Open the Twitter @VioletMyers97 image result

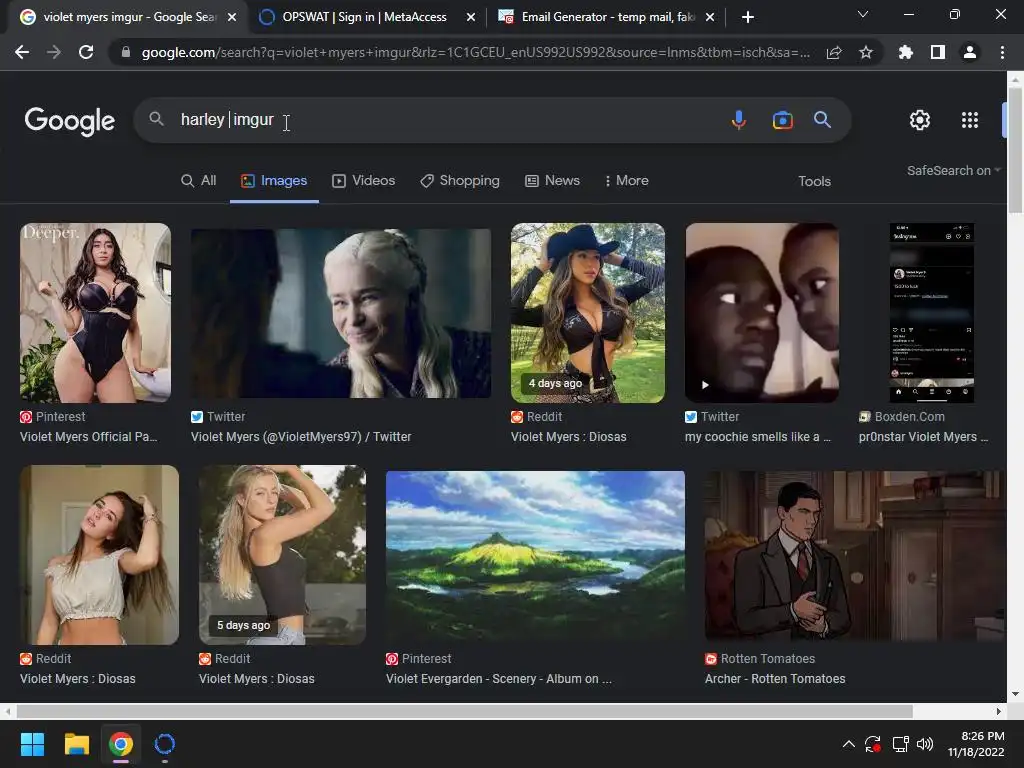(x=341, y=313)
